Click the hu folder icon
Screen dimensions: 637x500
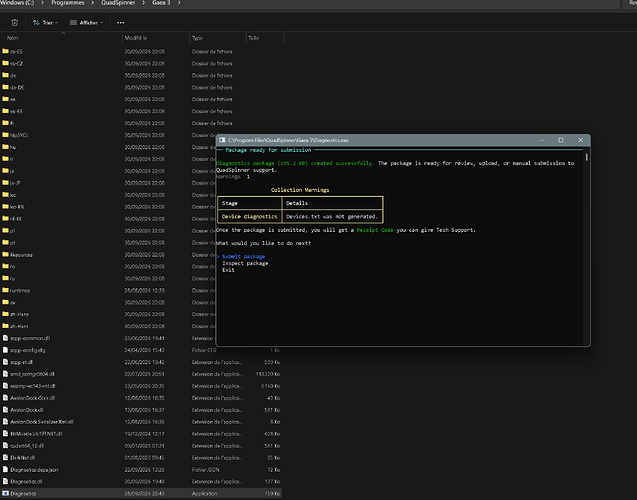(x=5, y=147)
